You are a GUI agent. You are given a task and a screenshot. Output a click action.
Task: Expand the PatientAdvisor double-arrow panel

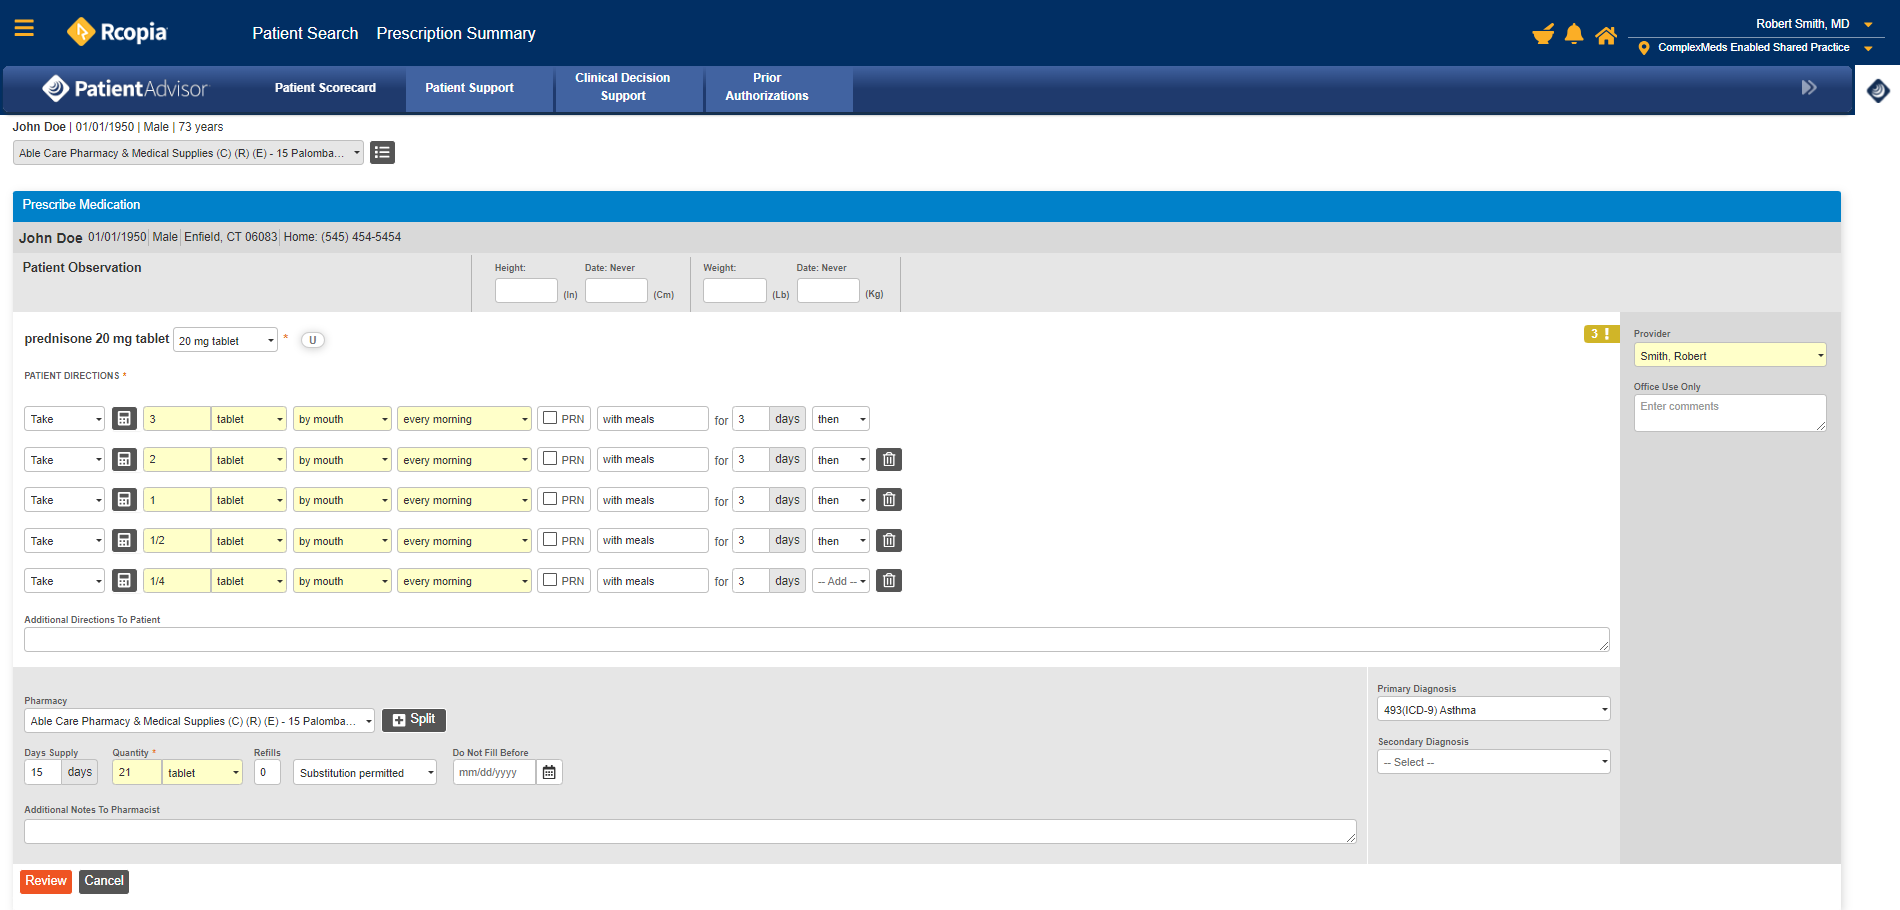1808,88
